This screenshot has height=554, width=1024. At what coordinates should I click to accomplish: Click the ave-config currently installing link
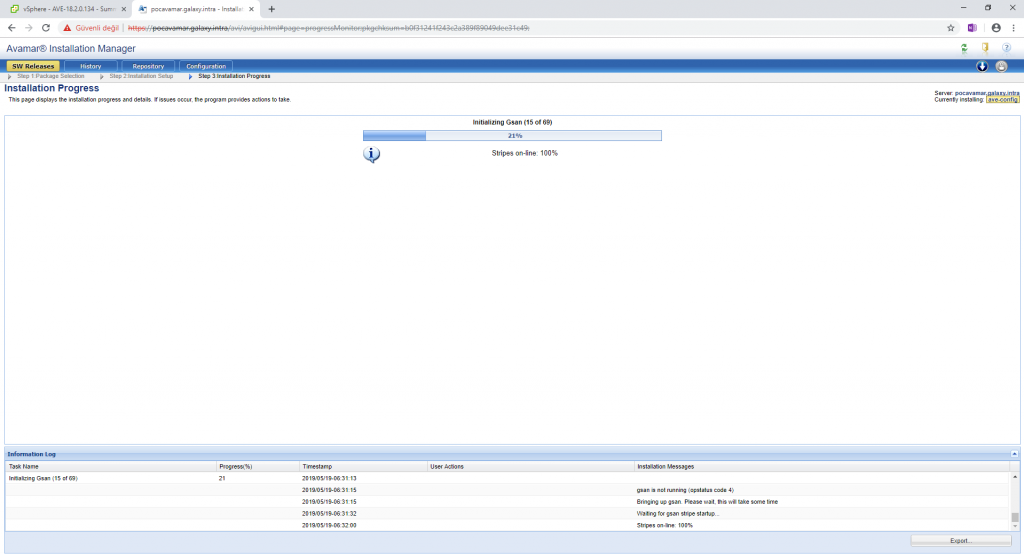tap(1002, 100)
